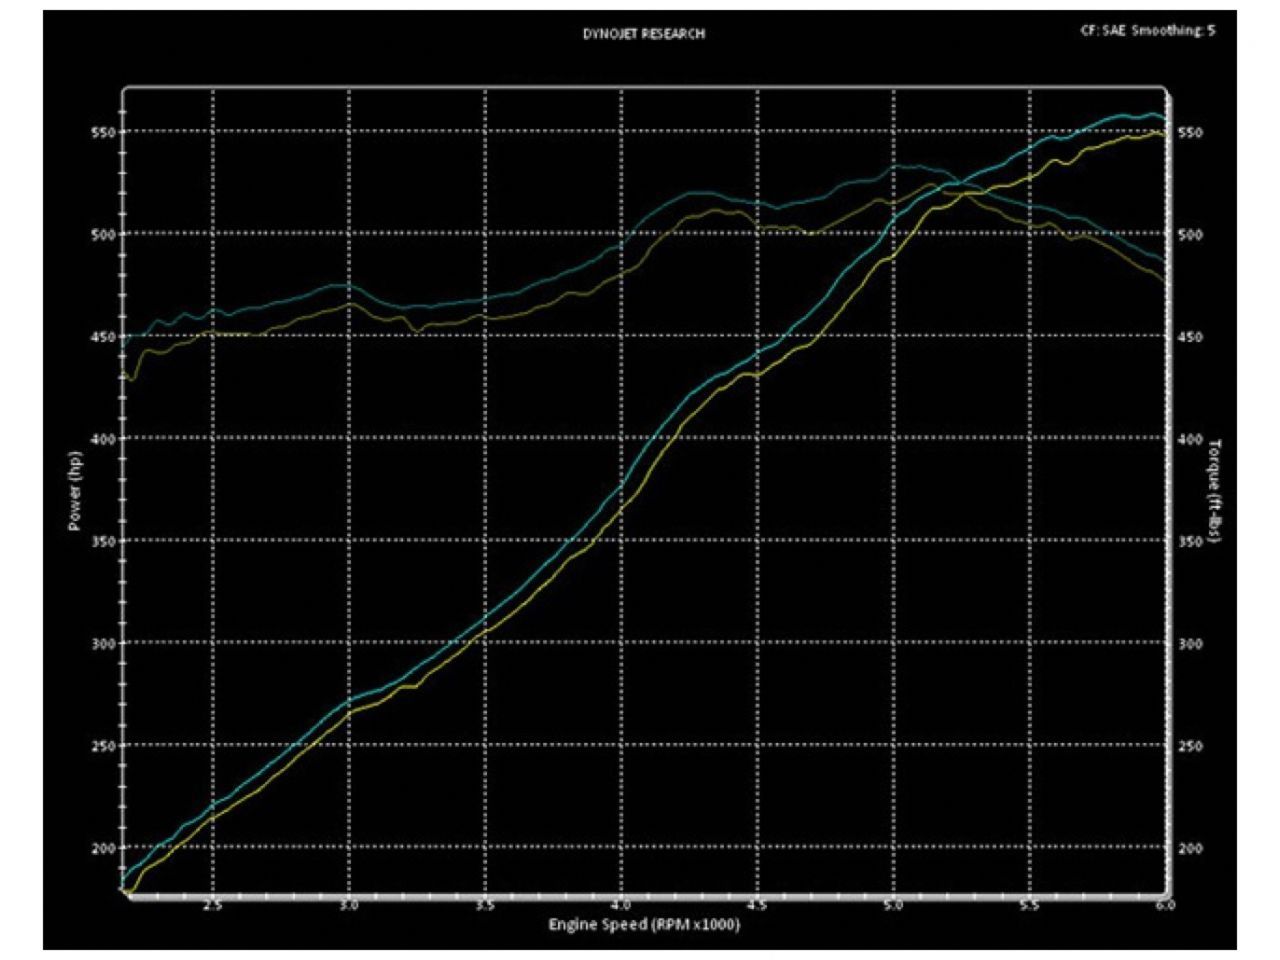Click the 2.5 RPM axis tick label
Image resolution: width=1280 pixels, height=960 pixels.
pyautogui.click(x=213, y=905)
